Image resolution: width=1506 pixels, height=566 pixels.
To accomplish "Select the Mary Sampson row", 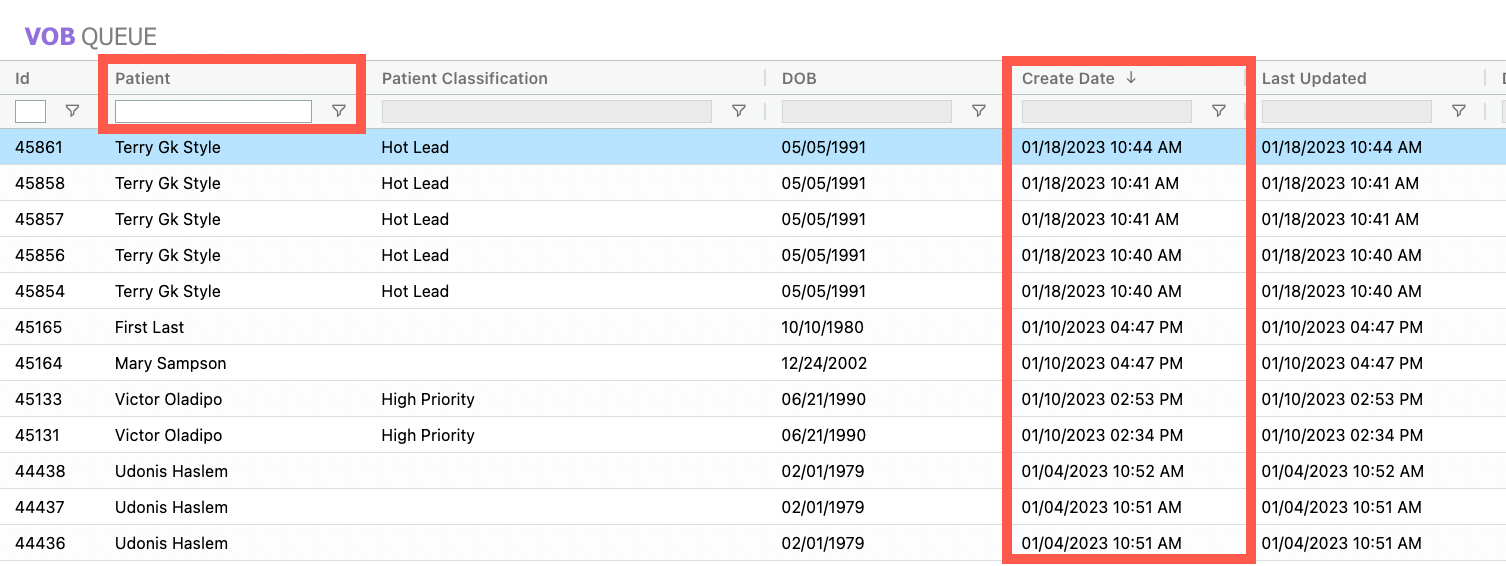I will 170,363.
